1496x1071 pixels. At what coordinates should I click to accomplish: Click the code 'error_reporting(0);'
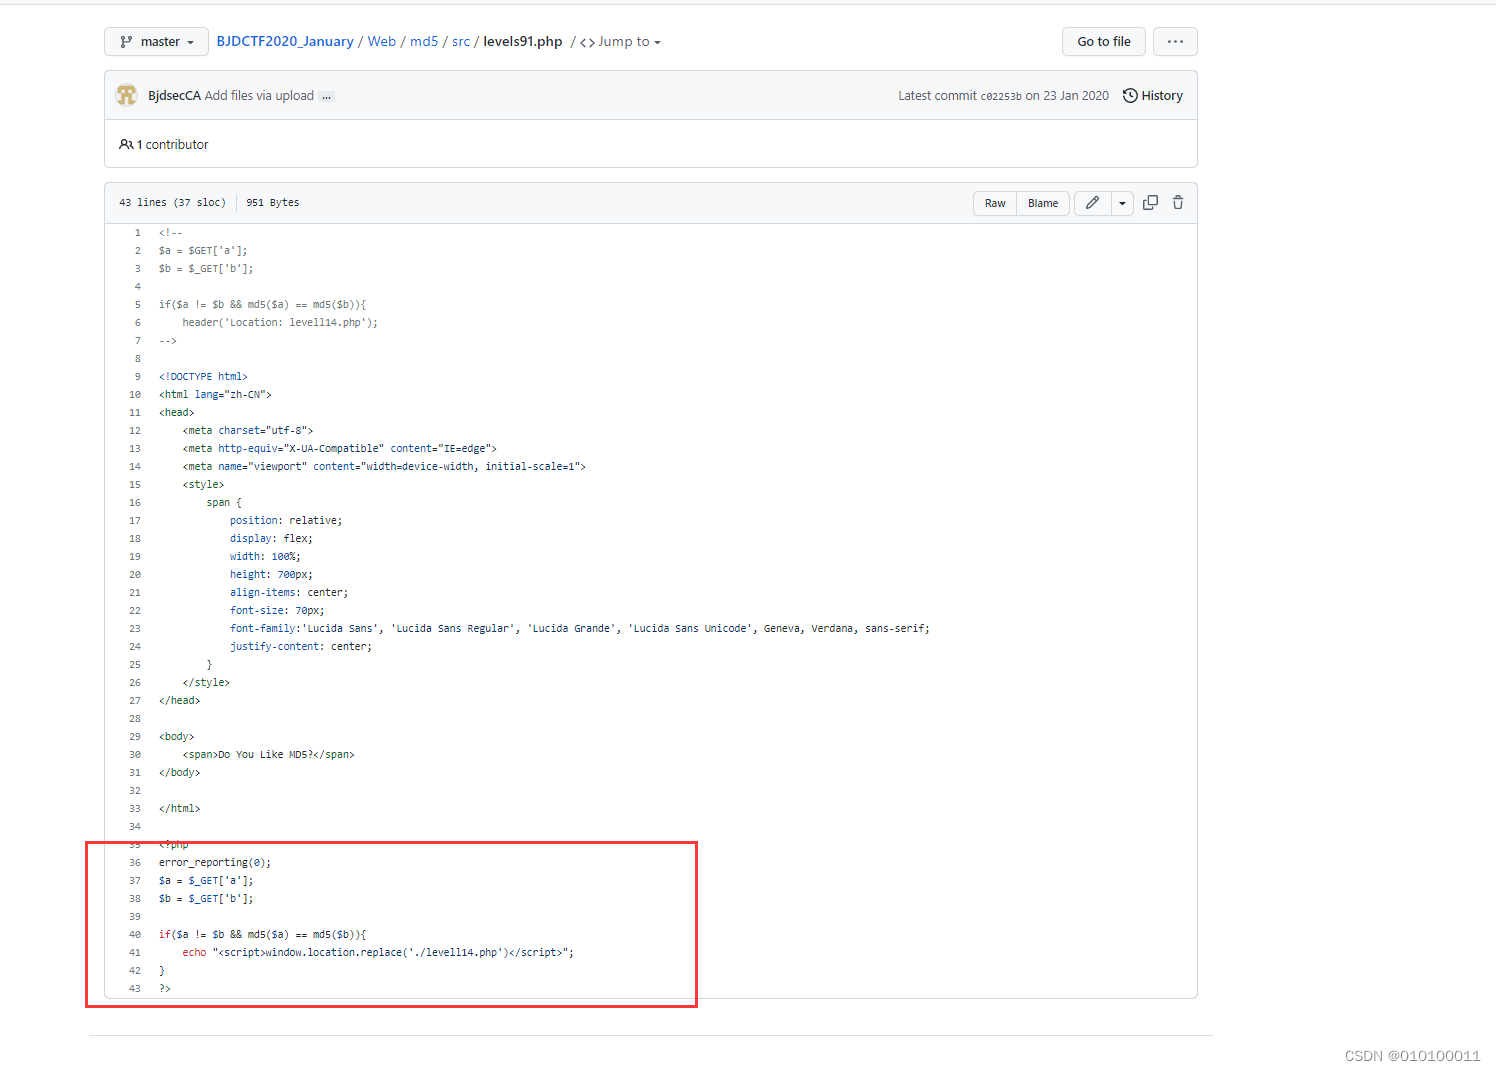click(215, 863)
